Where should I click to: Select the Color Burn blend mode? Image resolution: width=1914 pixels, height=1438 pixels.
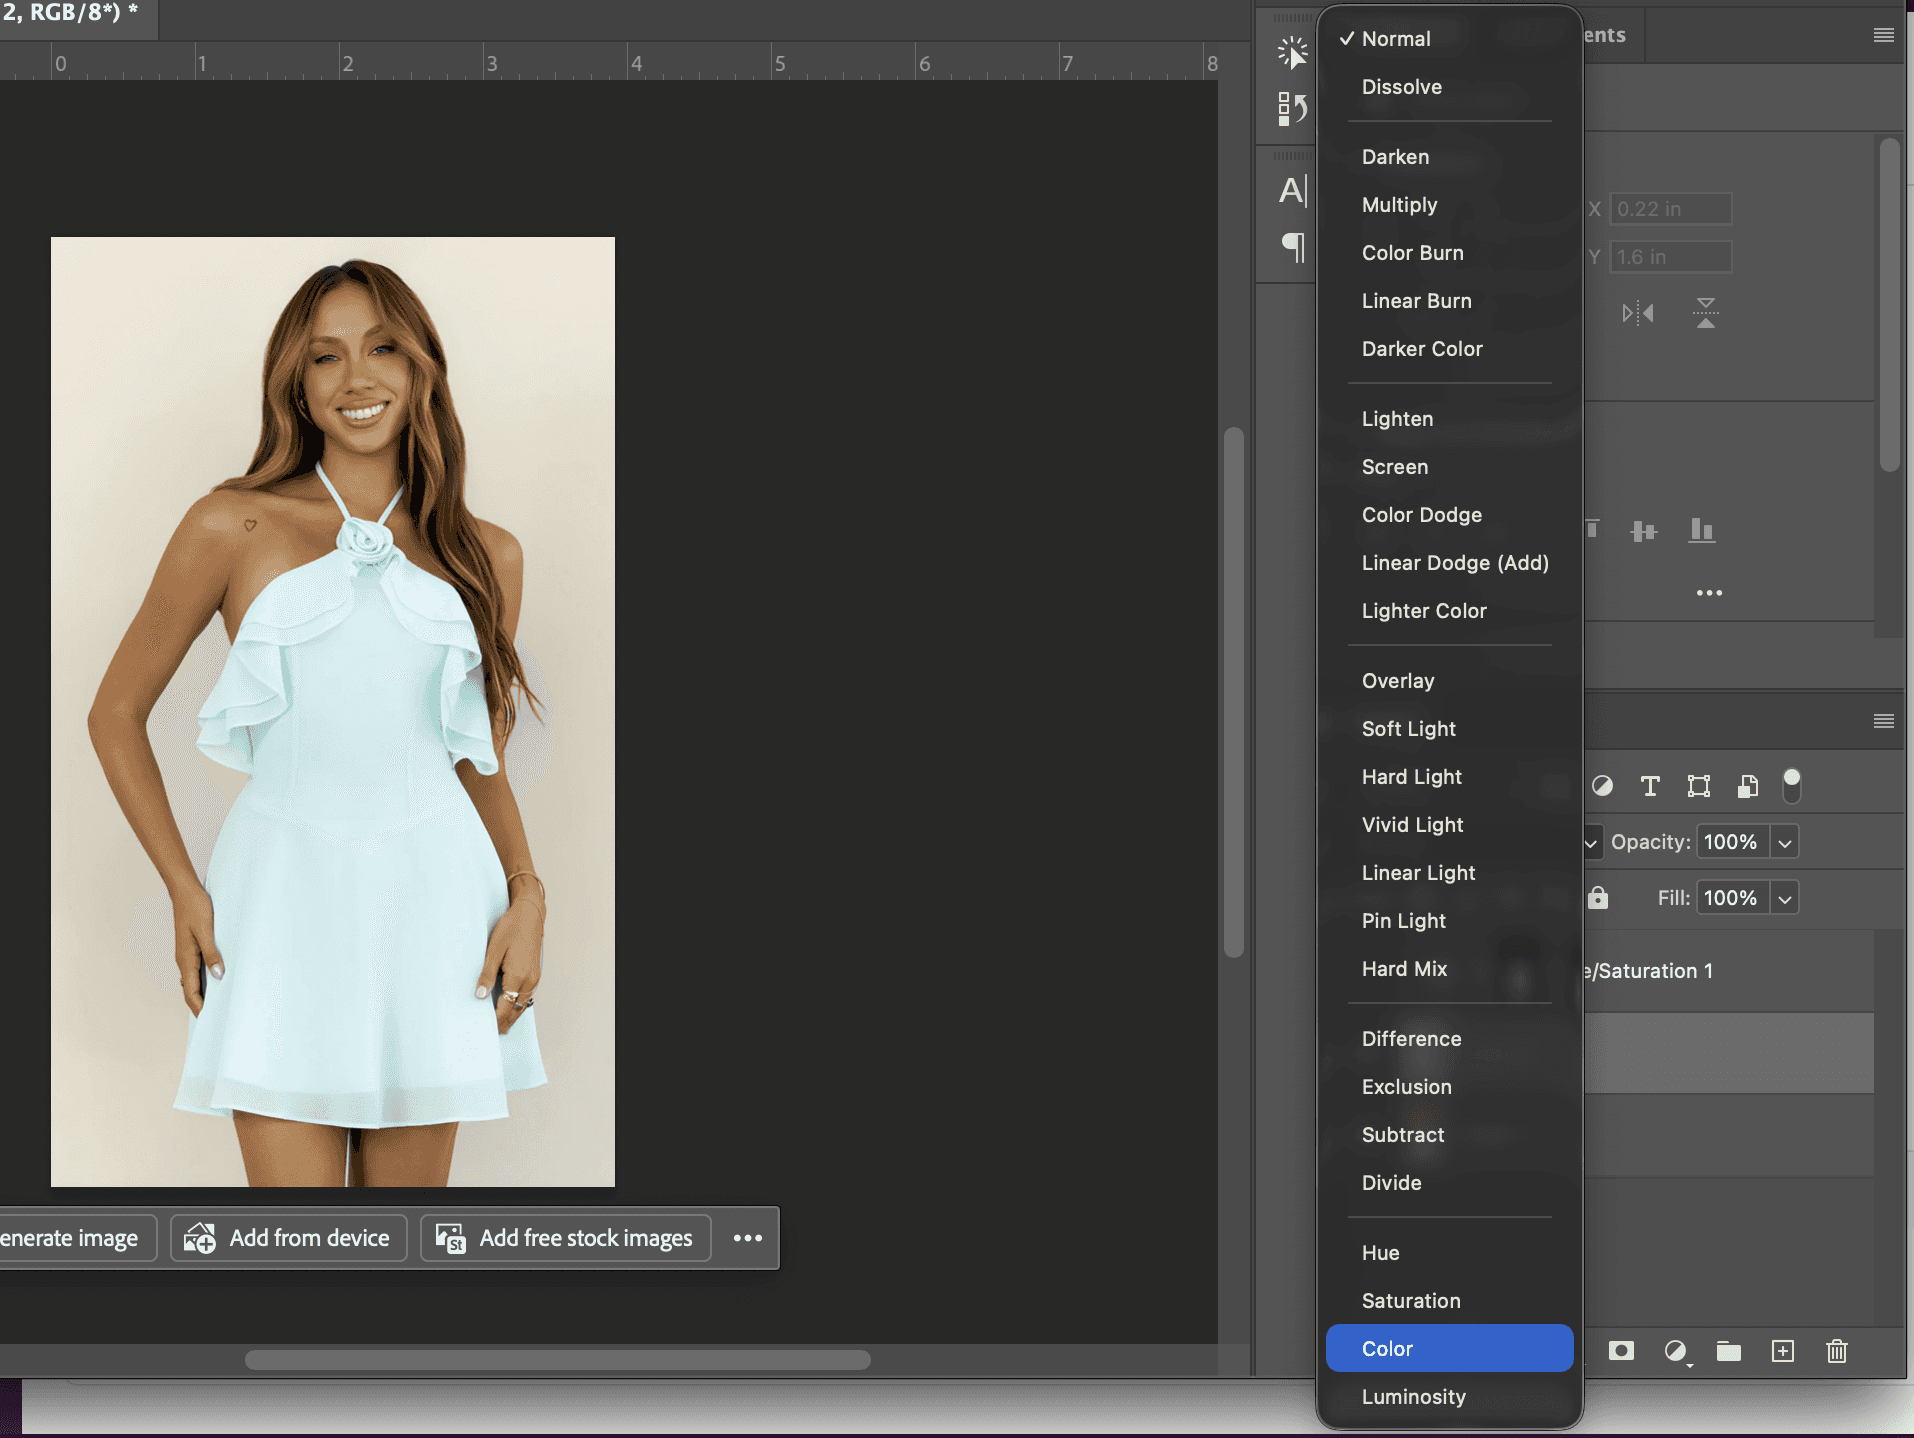pos(1449,252)
